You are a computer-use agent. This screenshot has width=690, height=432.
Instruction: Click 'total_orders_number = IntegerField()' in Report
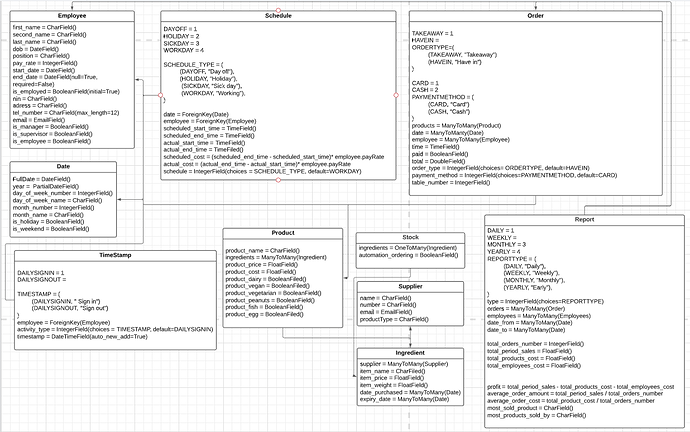536,344
